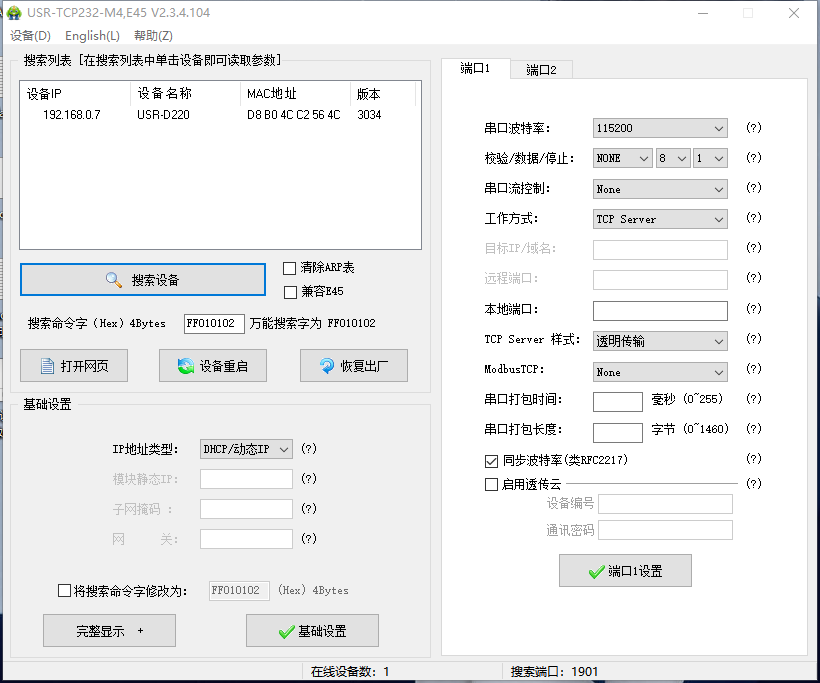
Task: Click the open webpage document icon button
Action: point(74,366)
